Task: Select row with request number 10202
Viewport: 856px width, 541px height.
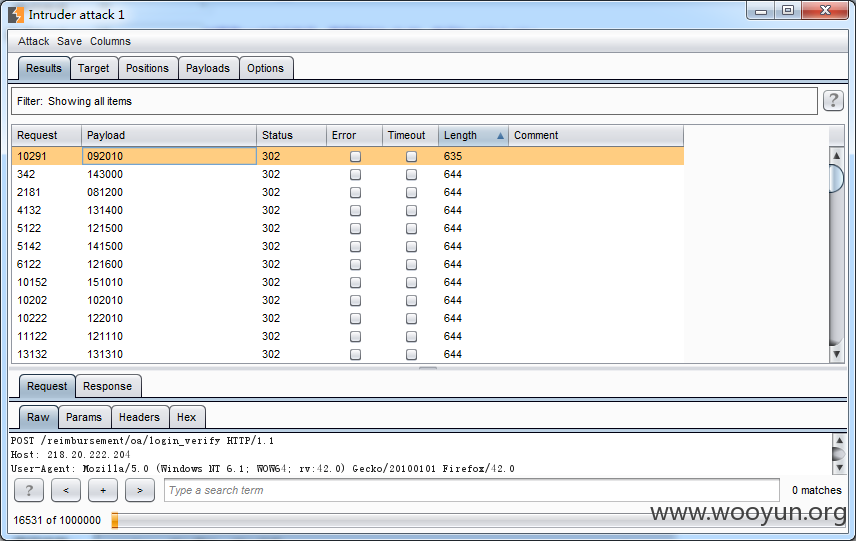Action: [348, 301]
